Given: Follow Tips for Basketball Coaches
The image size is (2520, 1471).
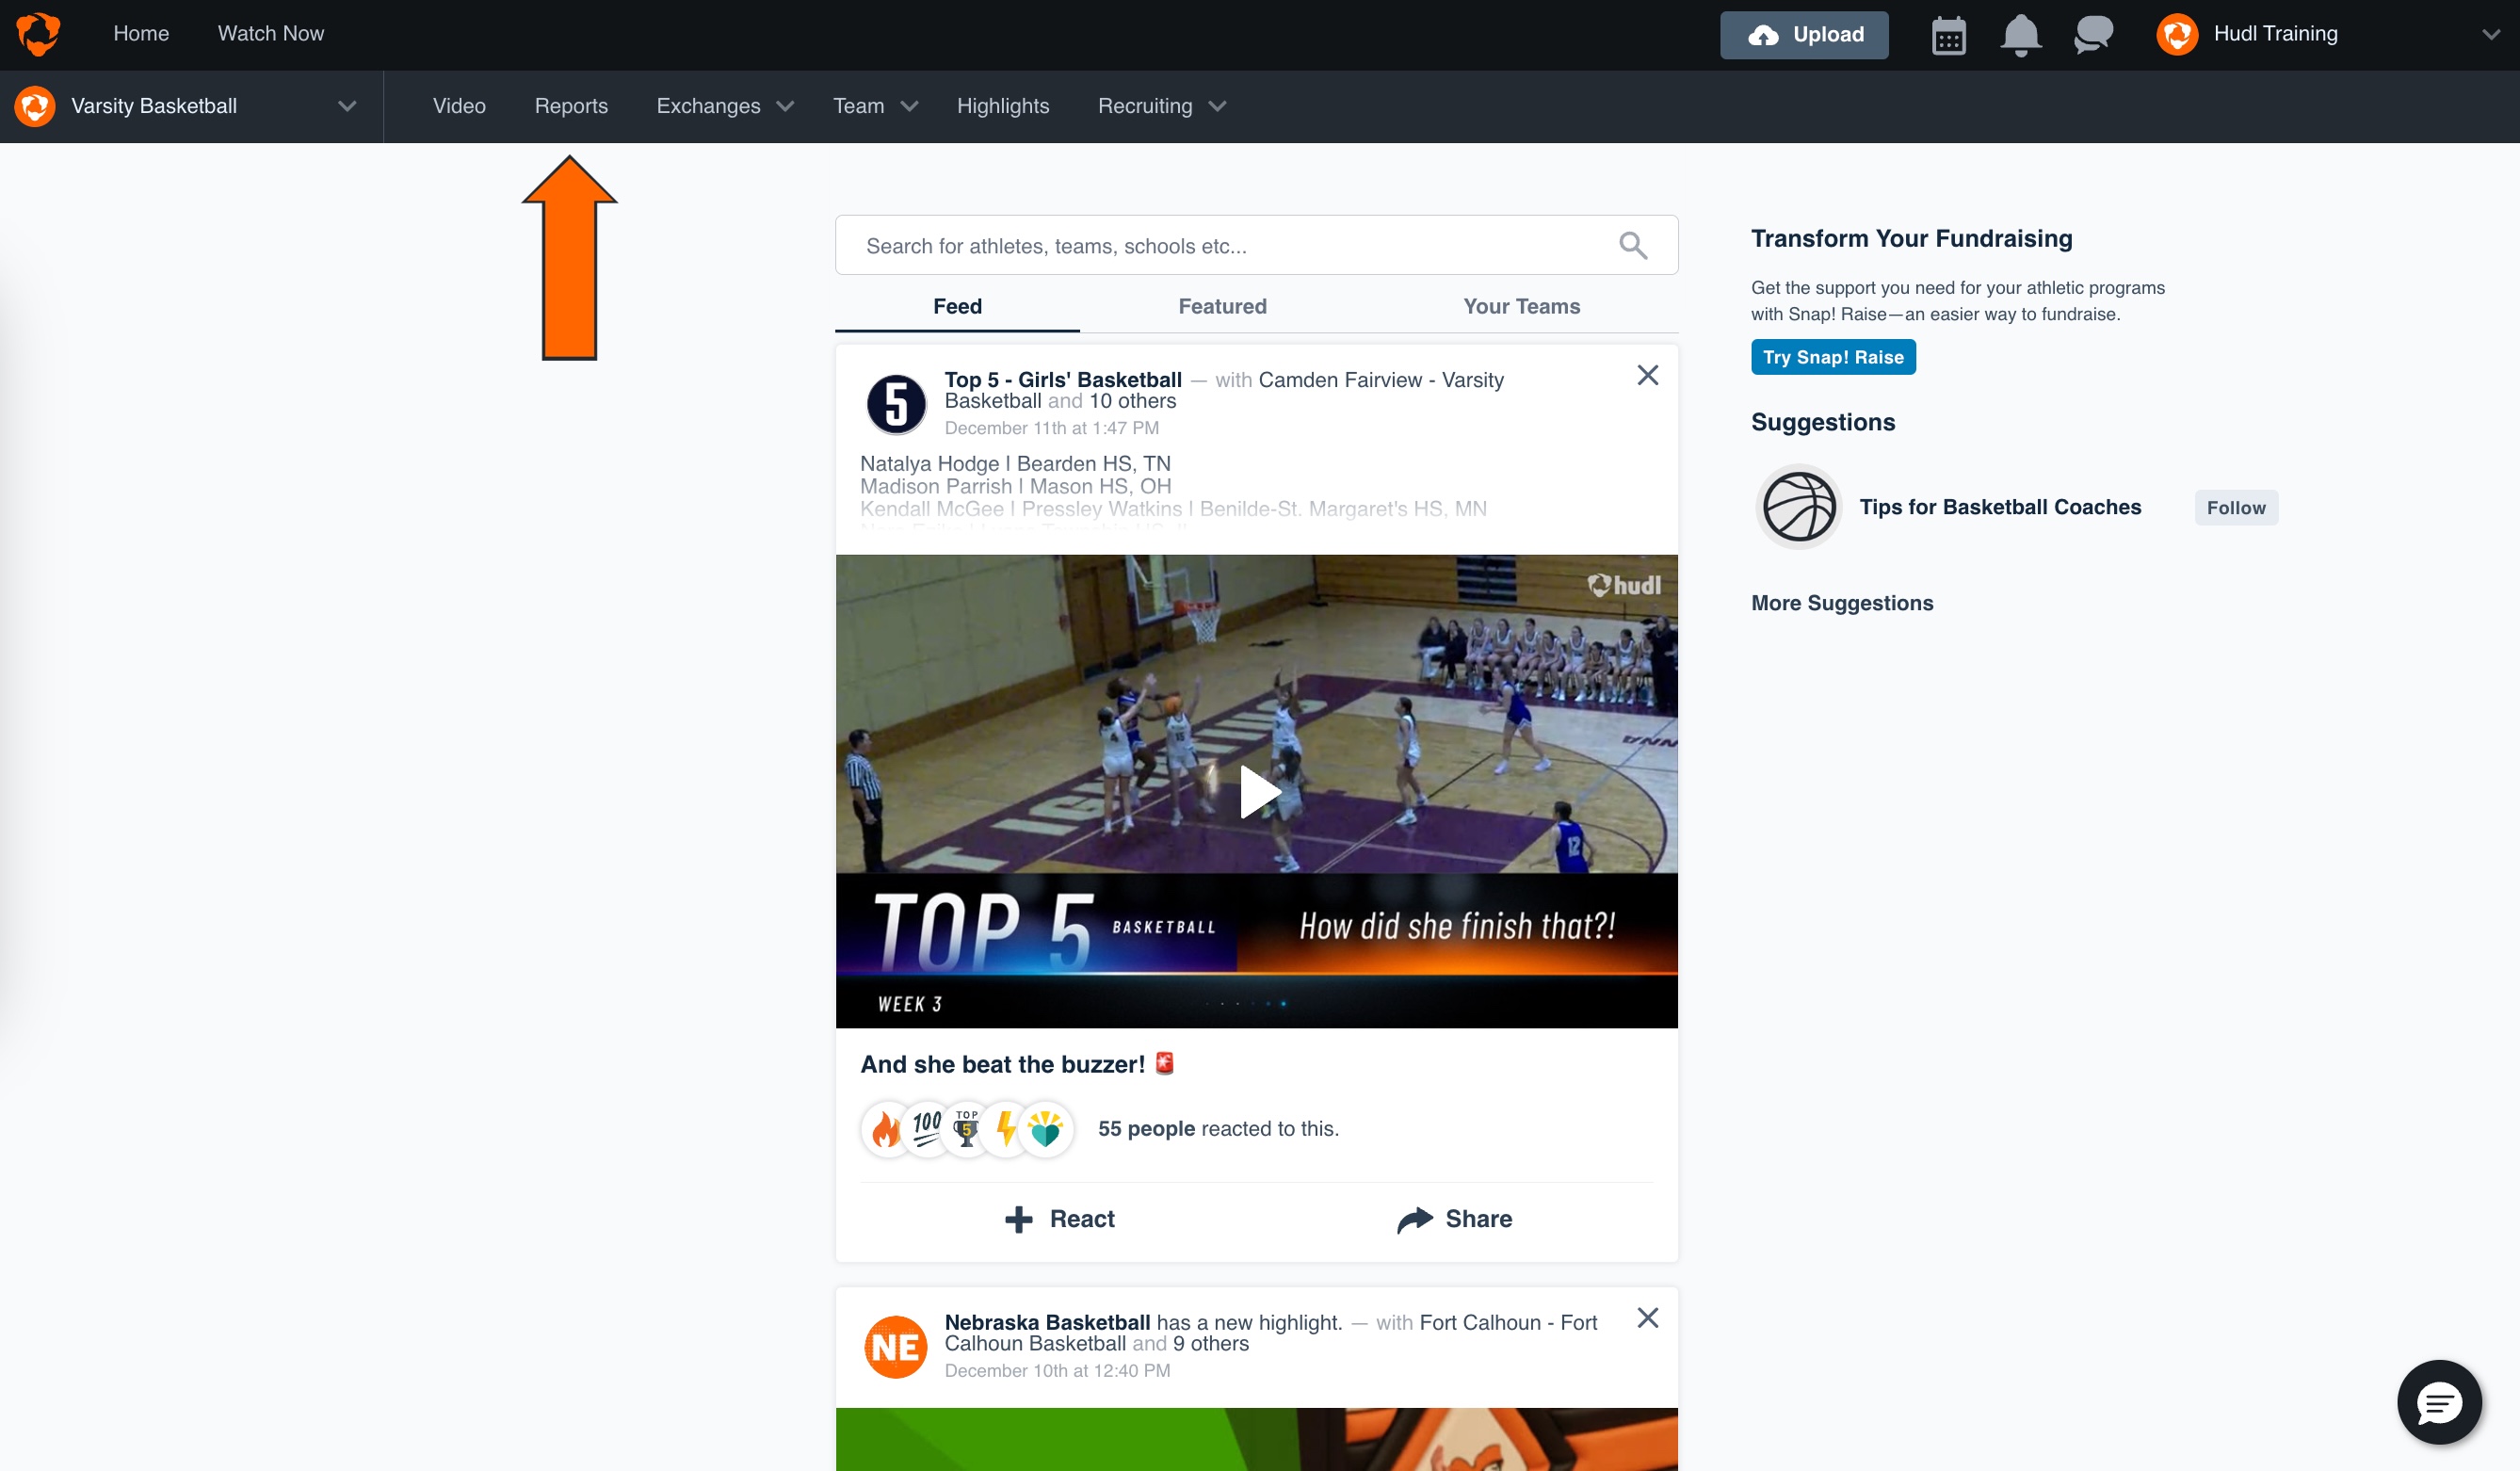Looking at the screenshot, I should click(x=2236, y=508).
